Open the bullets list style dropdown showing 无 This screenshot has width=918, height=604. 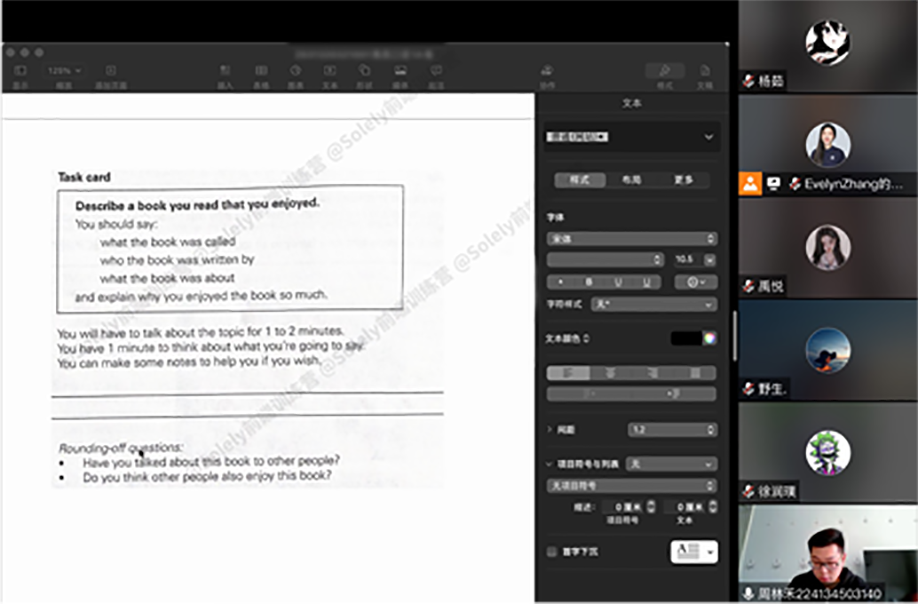672,464
